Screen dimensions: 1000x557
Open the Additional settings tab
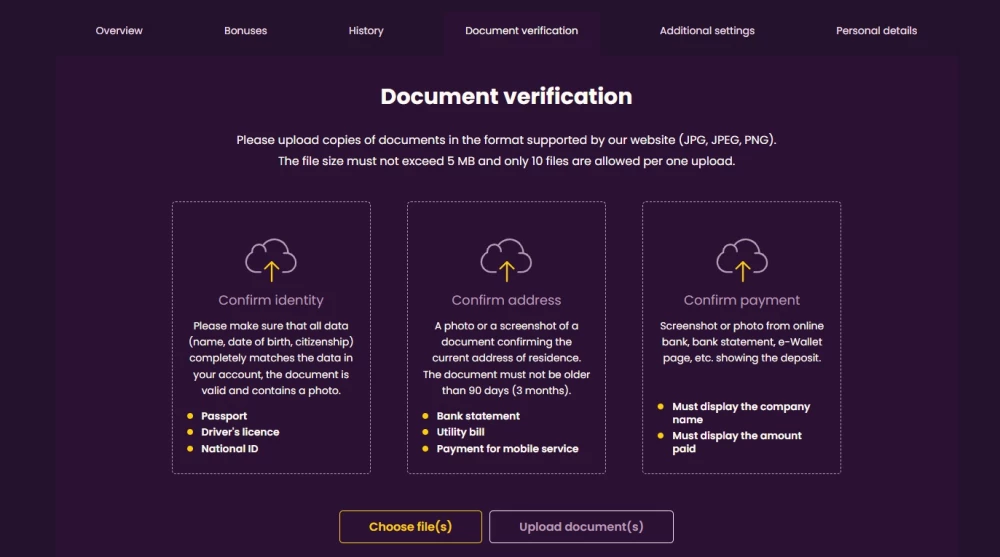pos(707,31)
